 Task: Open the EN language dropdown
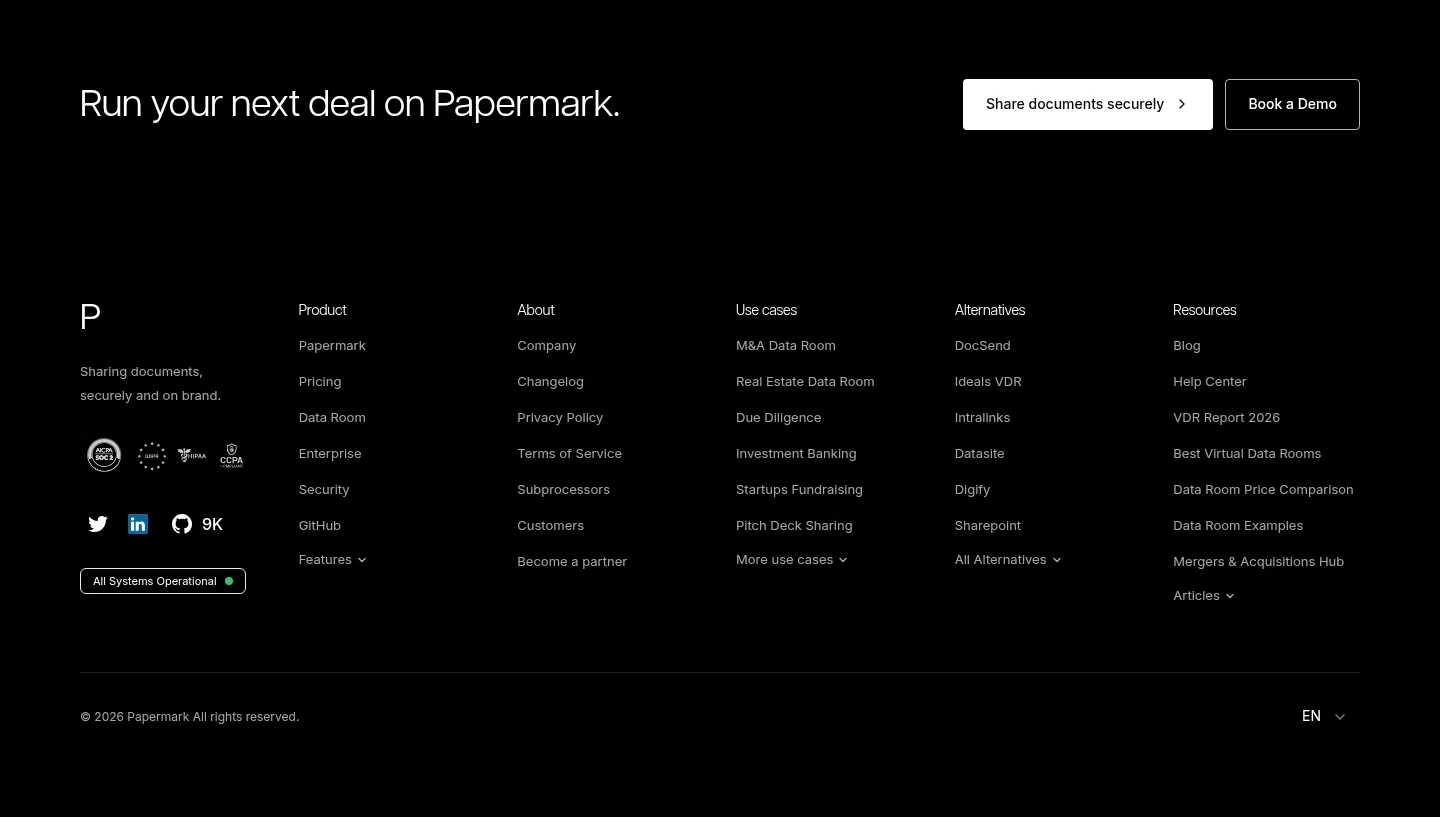click(x=1324, y=716)
